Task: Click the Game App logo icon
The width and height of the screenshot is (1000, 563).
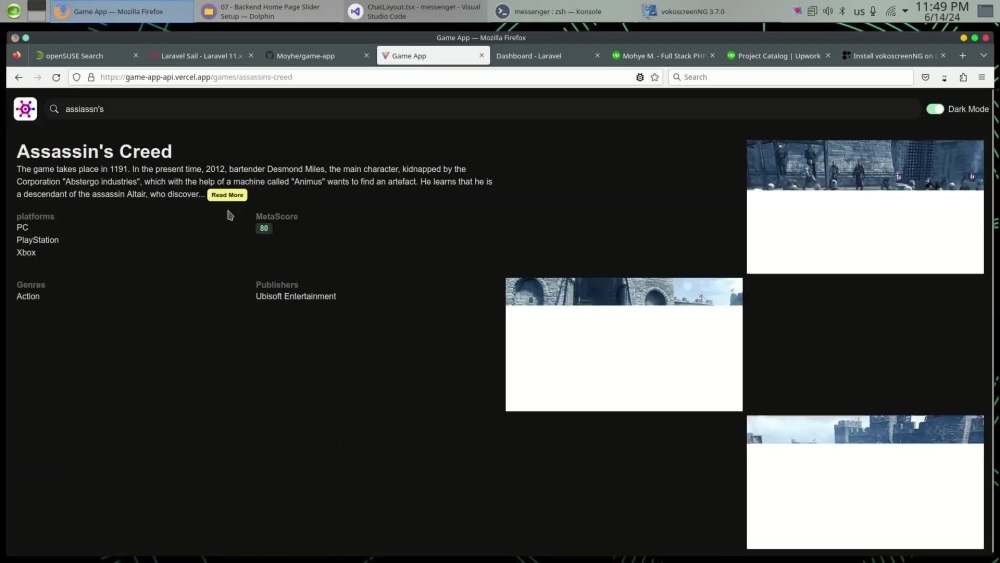Action: pos(26,109)
